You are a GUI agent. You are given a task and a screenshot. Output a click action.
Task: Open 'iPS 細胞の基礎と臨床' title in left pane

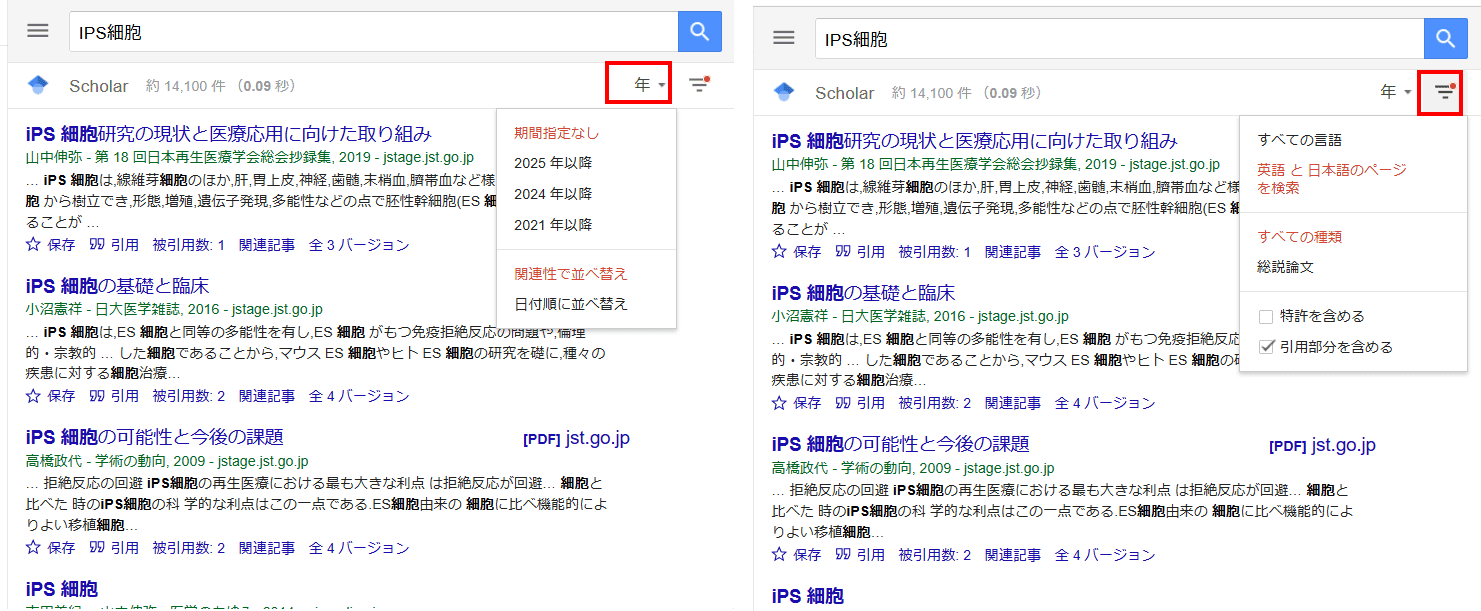[x=118, y=286]
